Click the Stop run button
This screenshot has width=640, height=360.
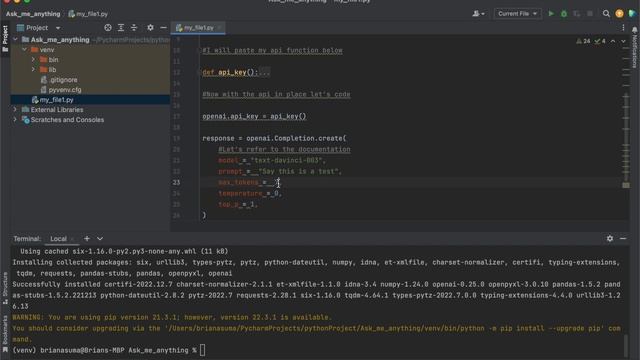(x=590, y=13)
